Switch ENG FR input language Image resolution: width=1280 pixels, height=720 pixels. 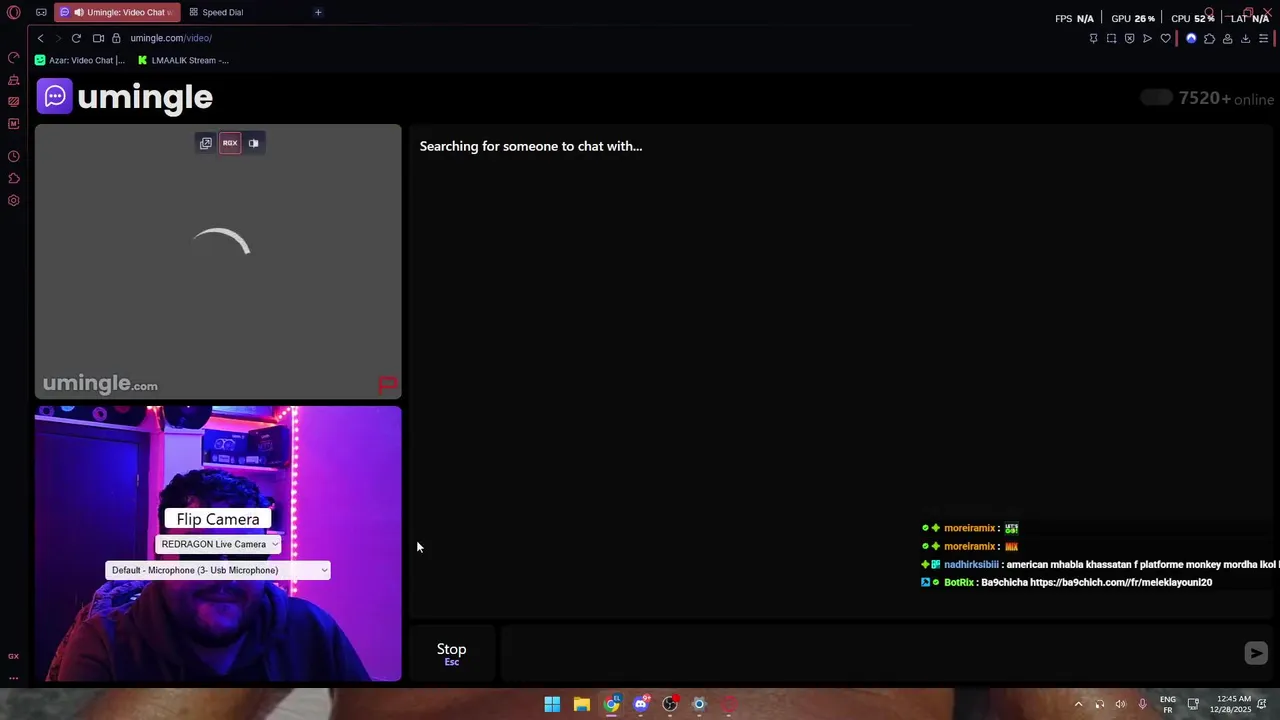tap(1167, 704)
